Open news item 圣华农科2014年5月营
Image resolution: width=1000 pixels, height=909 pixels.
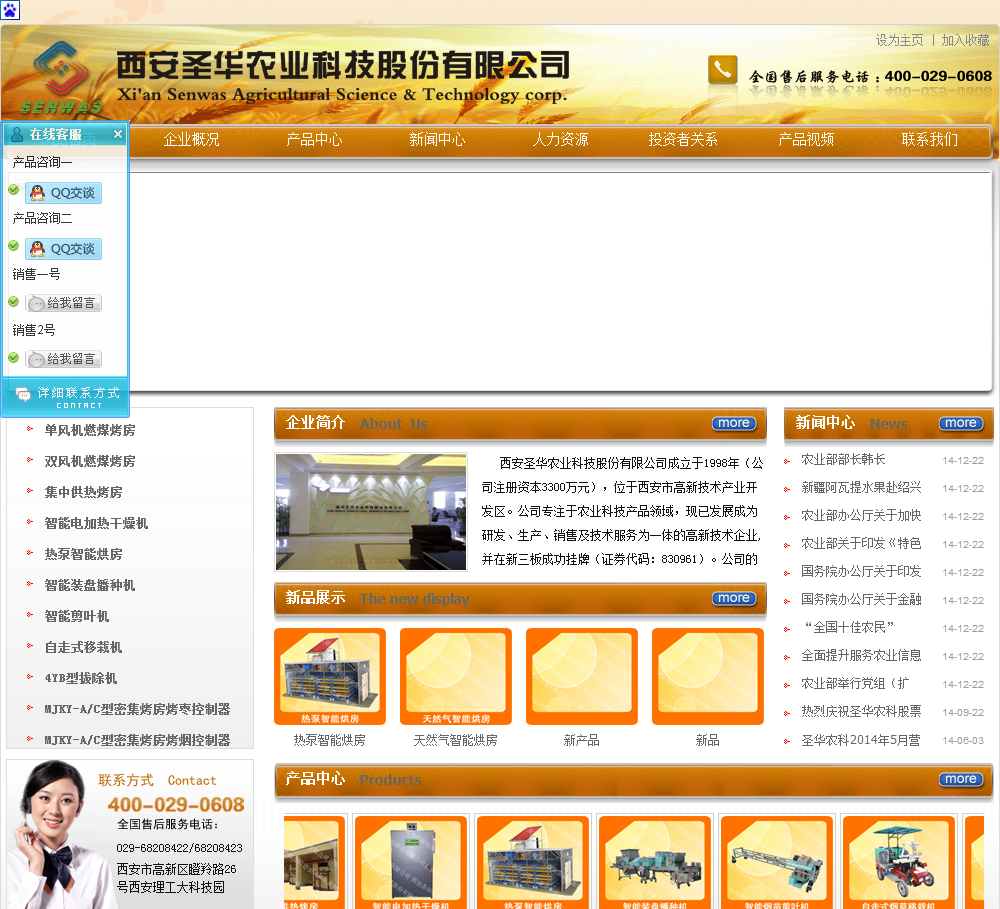pyautogui.click(x=861, y=740)
